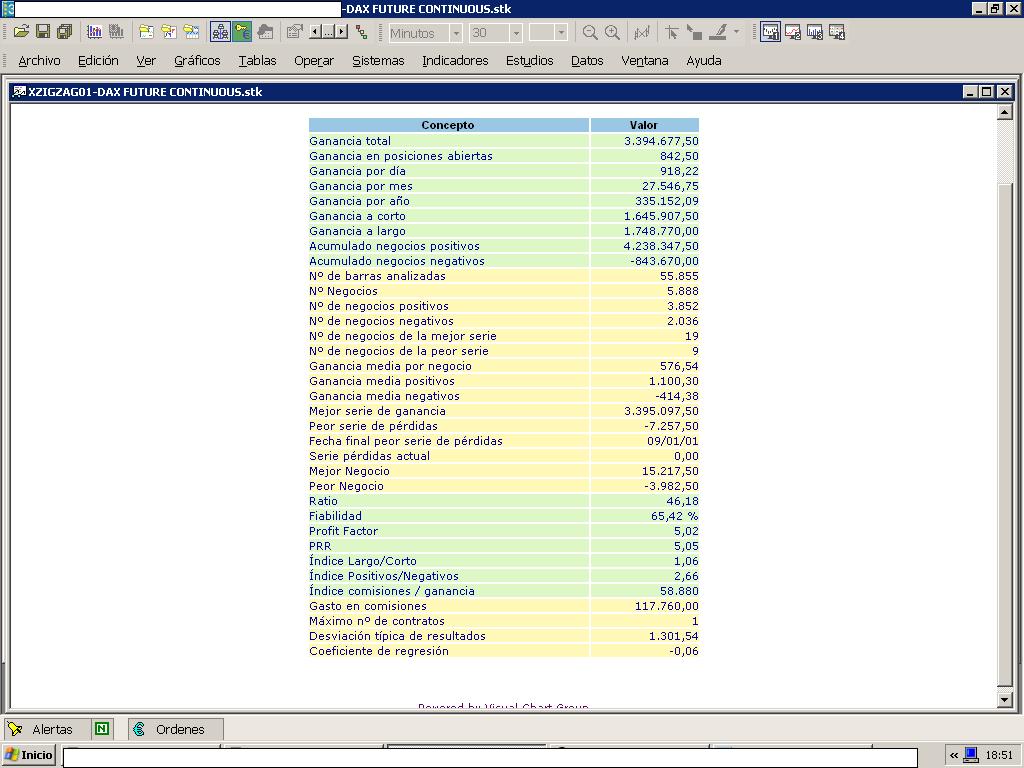Open the Gráficos menu
This screenshot has width=1024, height=768.
point(197,61)
